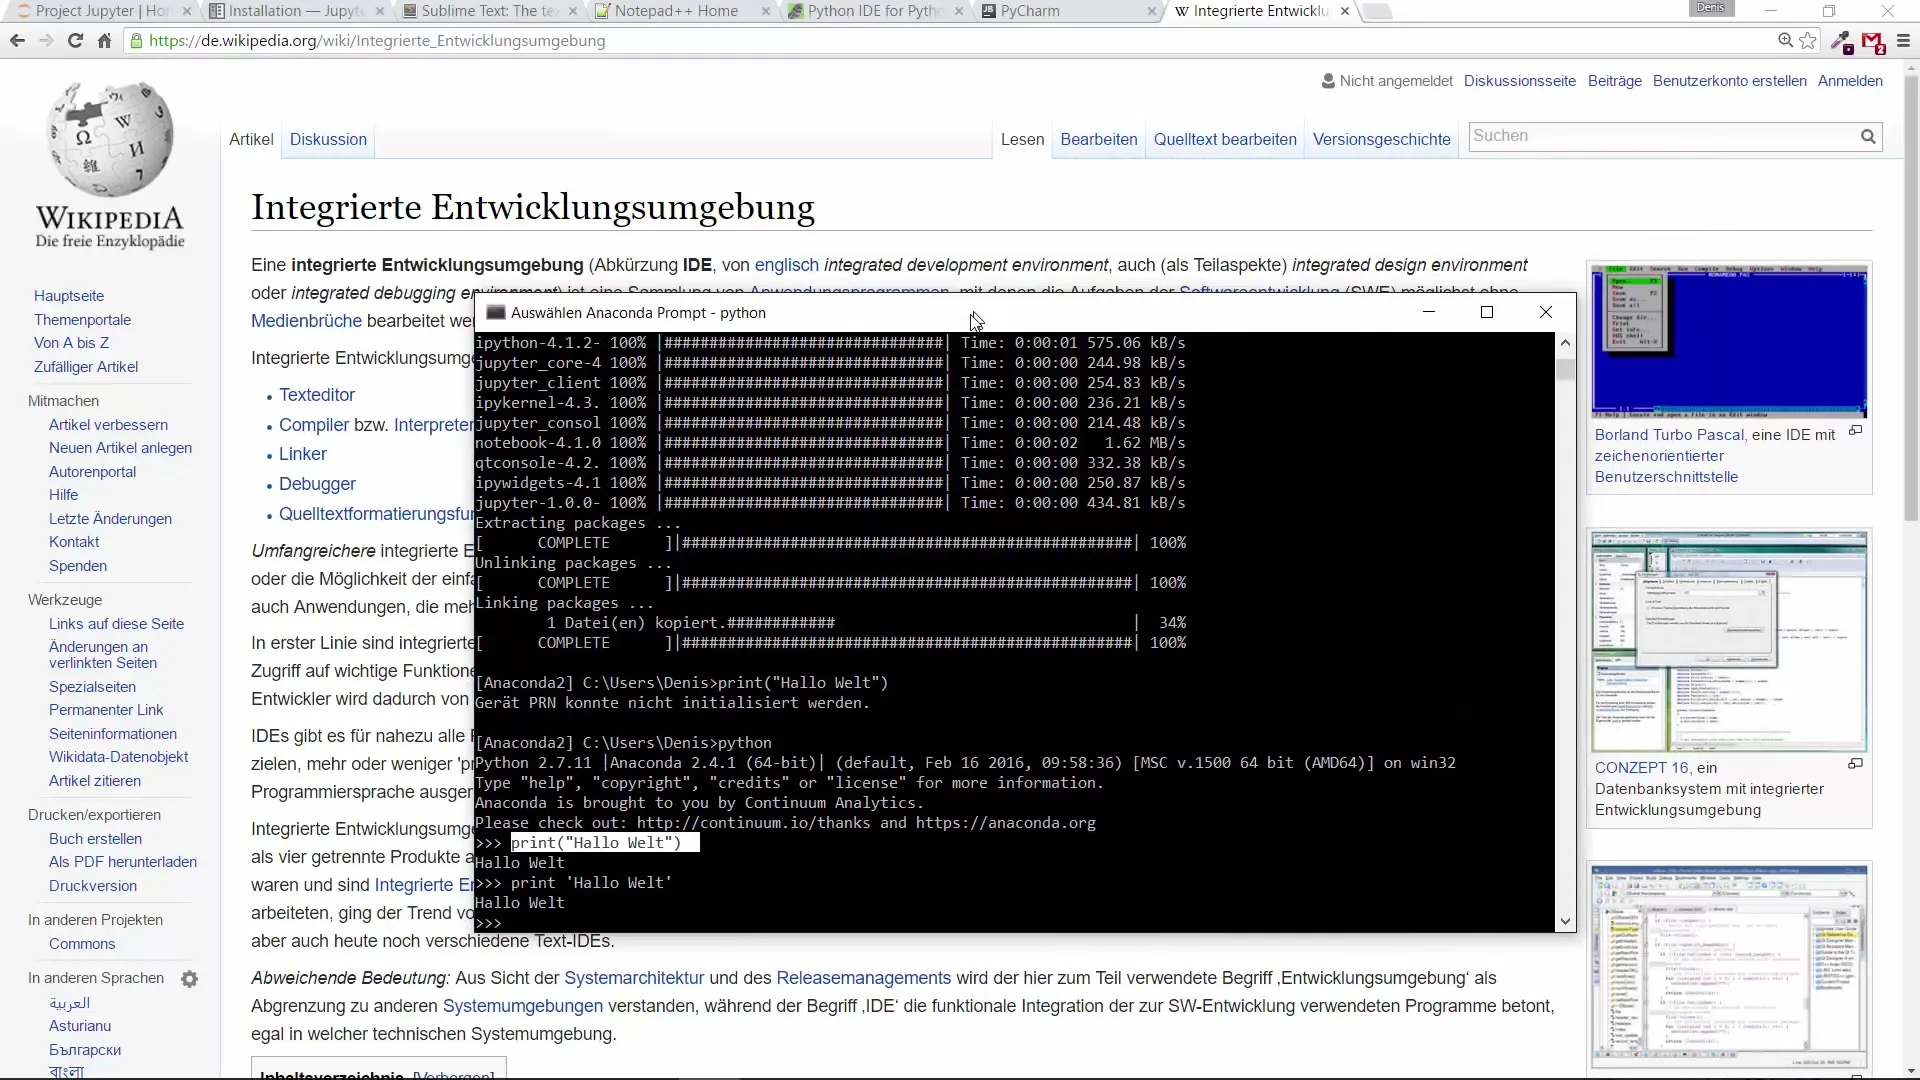The height and width of the screenshot is (1080, 1920).
Task: Open Permanenter Link
Action: point(106,710)
